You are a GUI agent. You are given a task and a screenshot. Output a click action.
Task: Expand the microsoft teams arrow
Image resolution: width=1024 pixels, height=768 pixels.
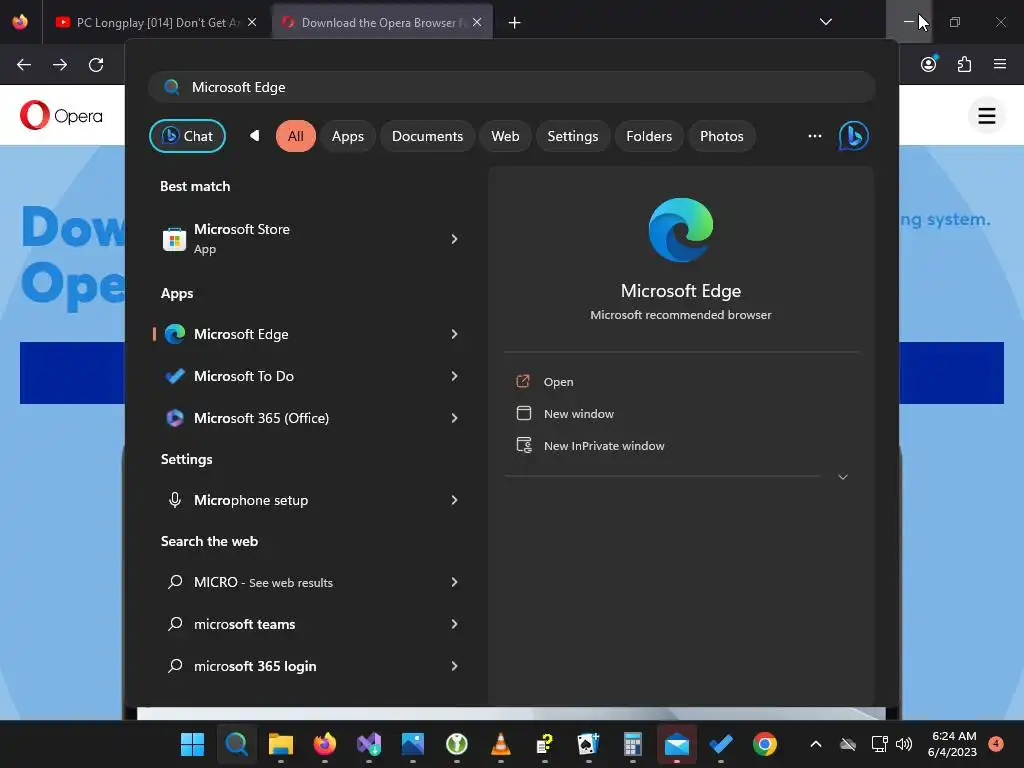tap(455, 624)
